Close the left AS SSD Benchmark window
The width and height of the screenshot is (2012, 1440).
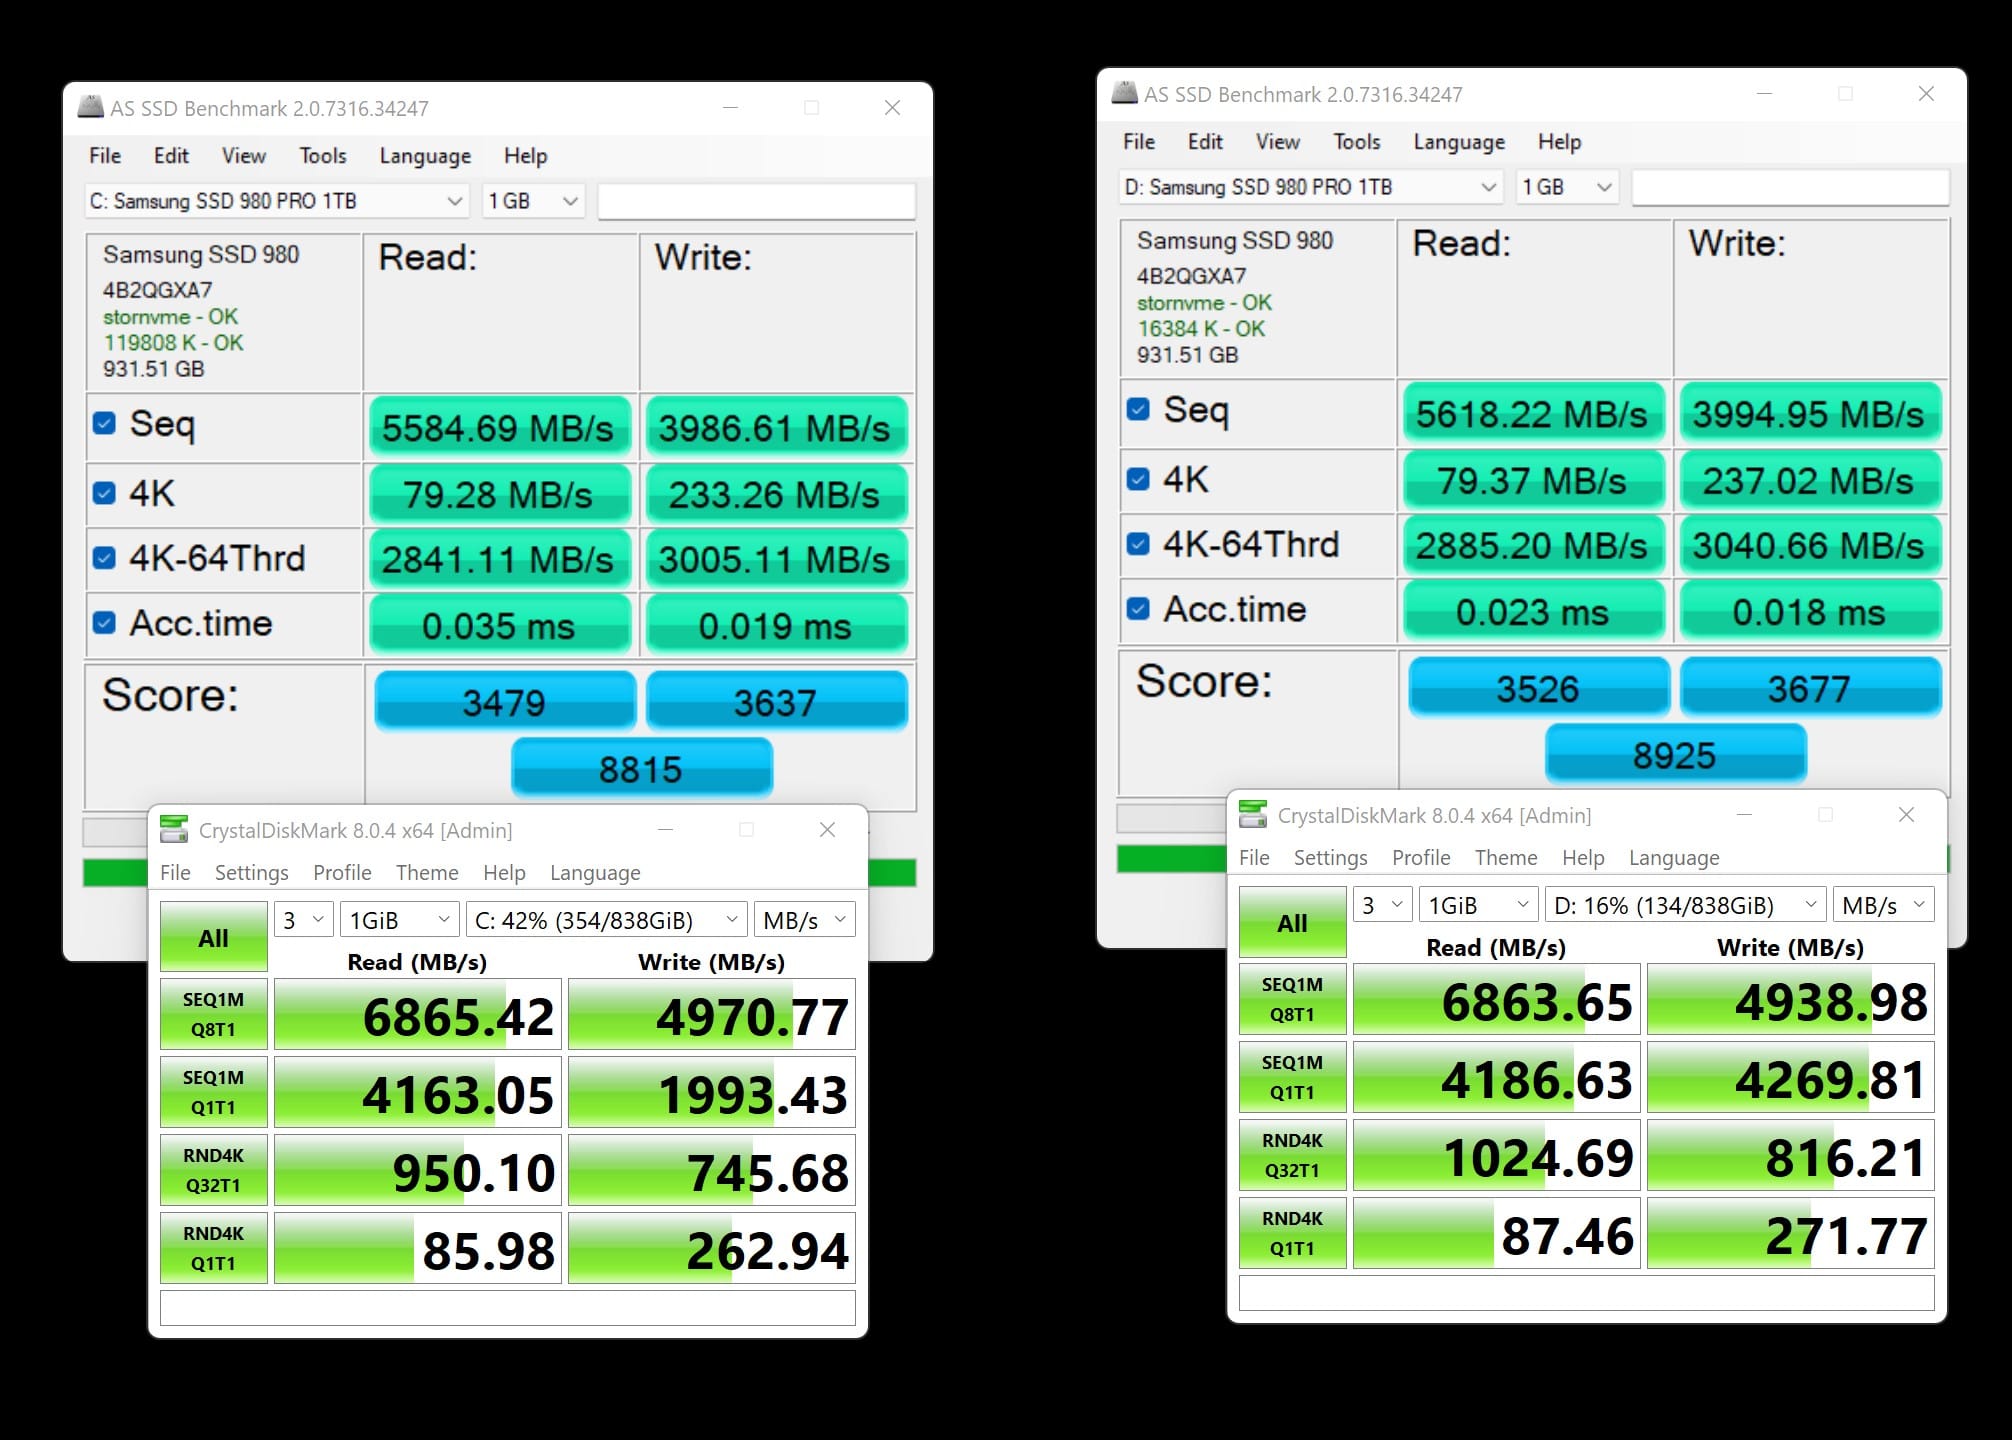[892, 107]
